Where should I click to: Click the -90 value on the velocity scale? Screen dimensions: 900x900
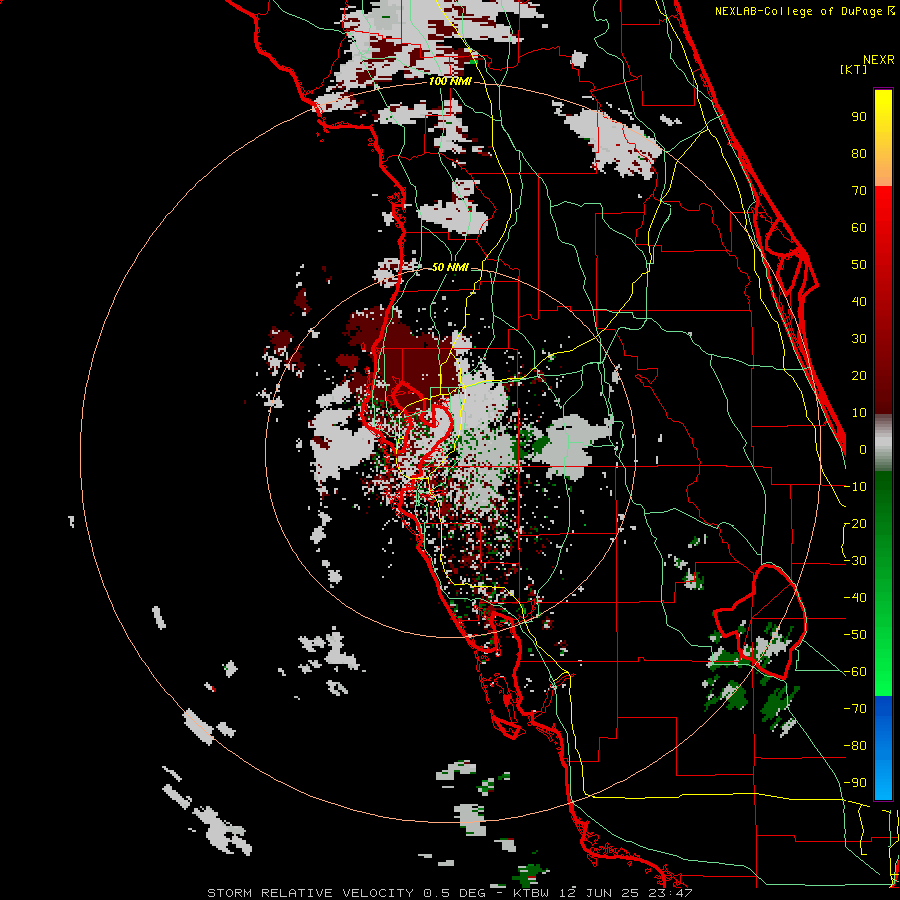point(855,783)
